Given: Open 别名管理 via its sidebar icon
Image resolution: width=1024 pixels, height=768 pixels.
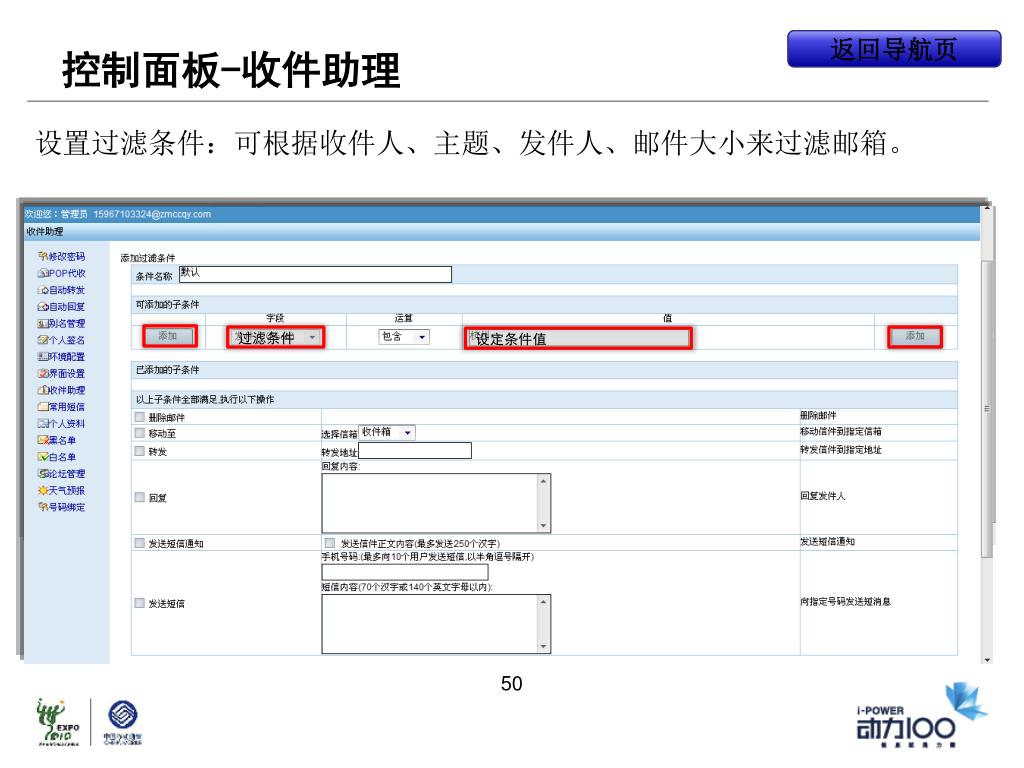Looking at the screenshot, I should coord(43,323).
